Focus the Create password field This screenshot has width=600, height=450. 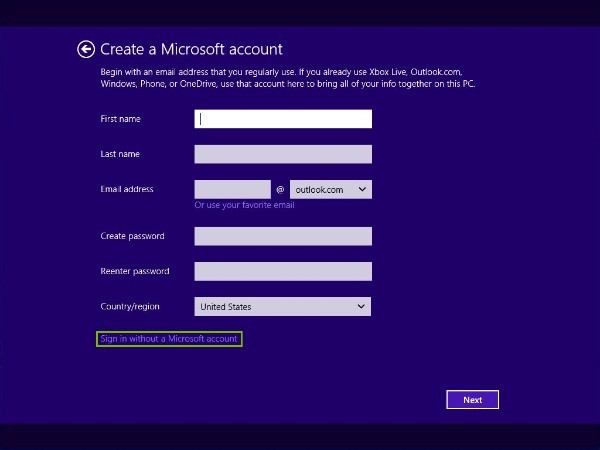click(x=283, y=236)
